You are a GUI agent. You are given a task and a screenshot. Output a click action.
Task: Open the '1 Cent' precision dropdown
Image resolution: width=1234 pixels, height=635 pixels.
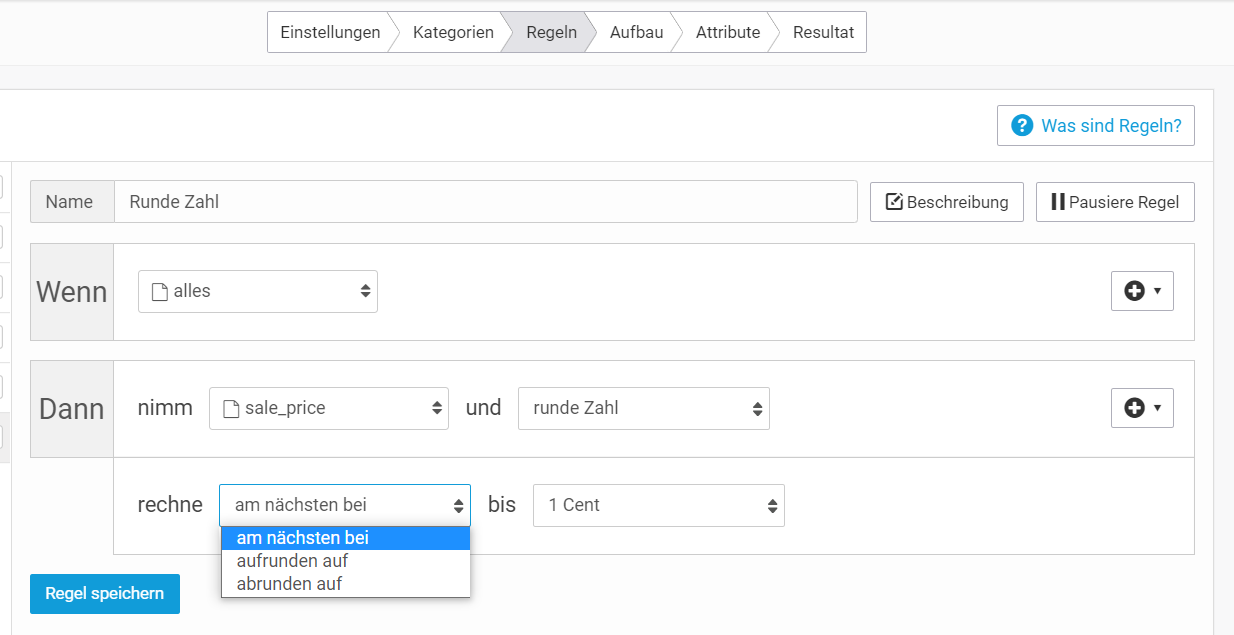click(659, 505)
